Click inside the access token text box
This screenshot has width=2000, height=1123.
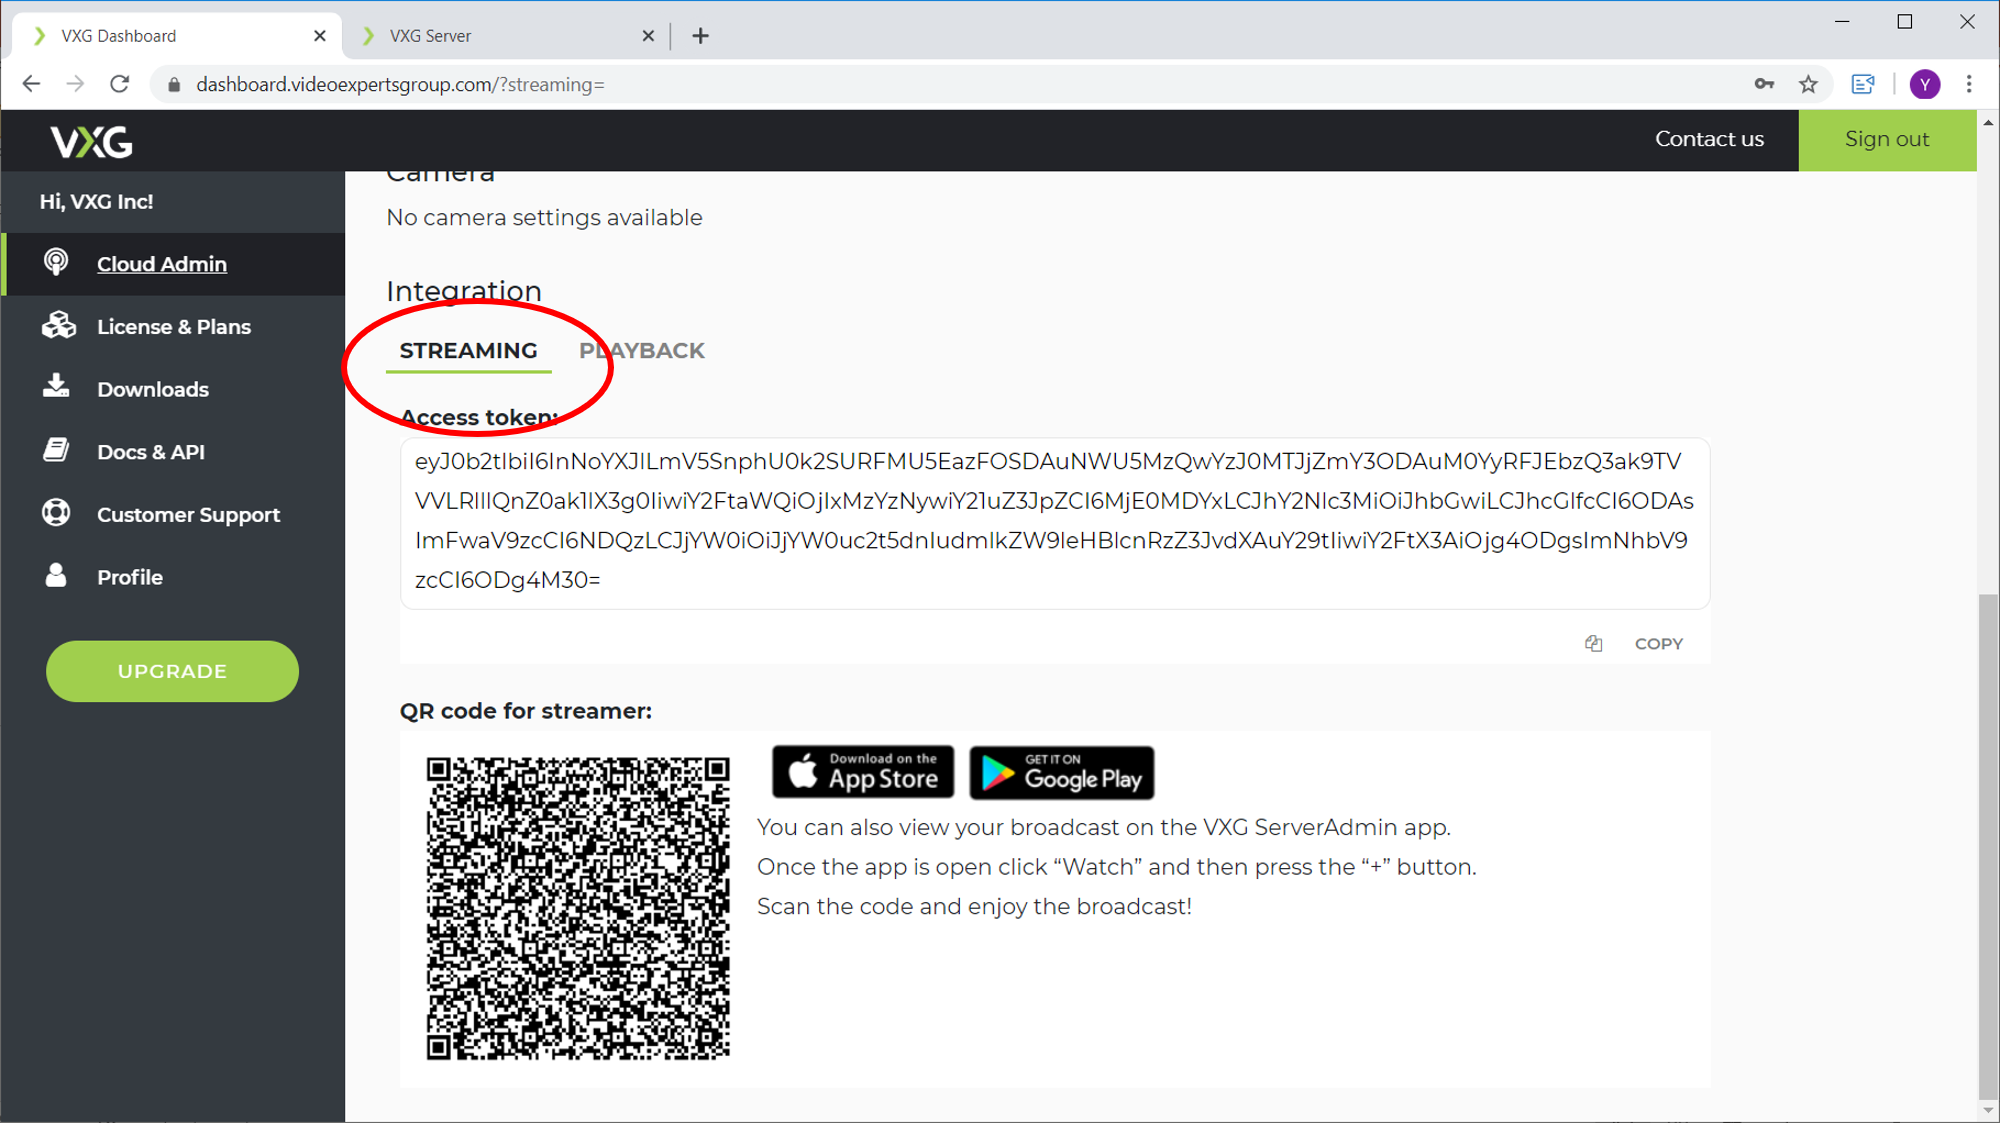(1054, 521)
